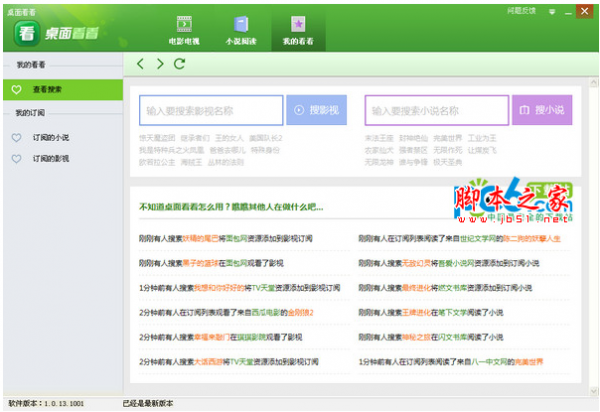Open 八一中文网 source link

pyautogui.click(x=489, y=362)
